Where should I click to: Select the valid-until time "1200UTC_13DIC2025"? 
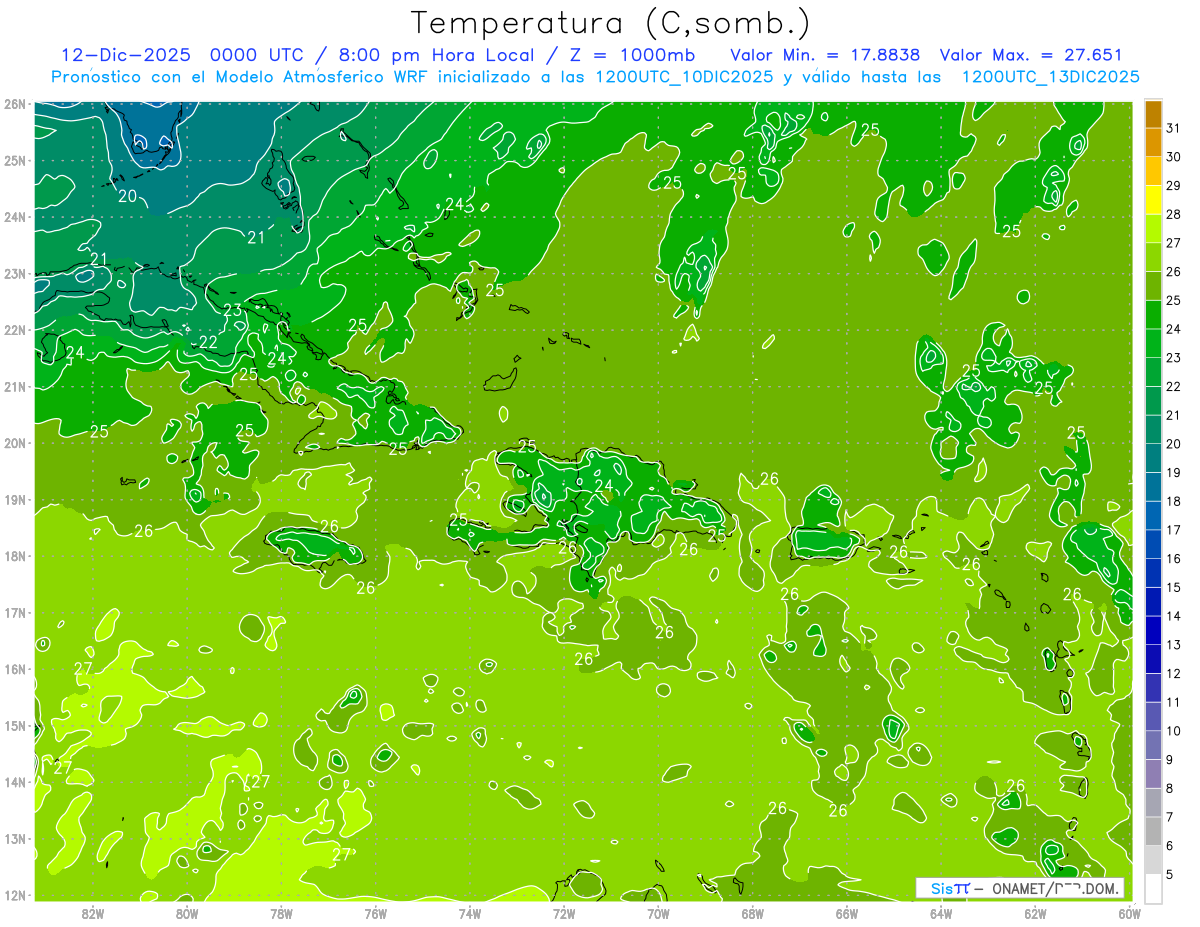coord(1050,77)
